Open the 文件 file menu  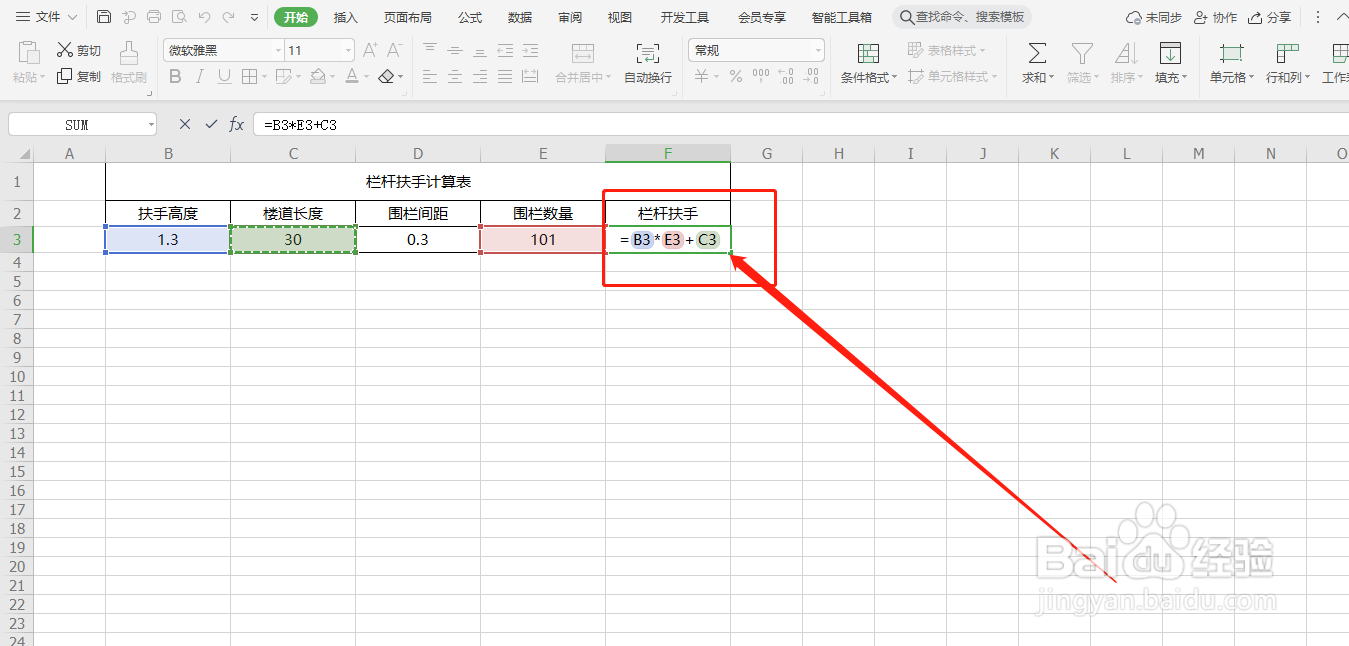(x=46, y=17)
